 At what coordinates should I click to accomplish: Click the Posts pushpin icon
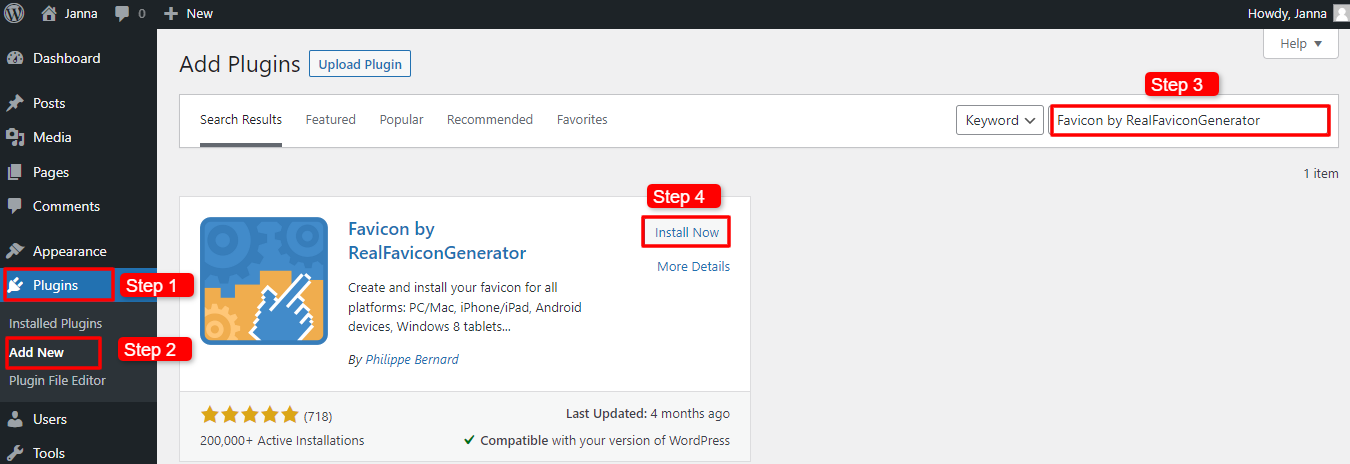(15, 103)
